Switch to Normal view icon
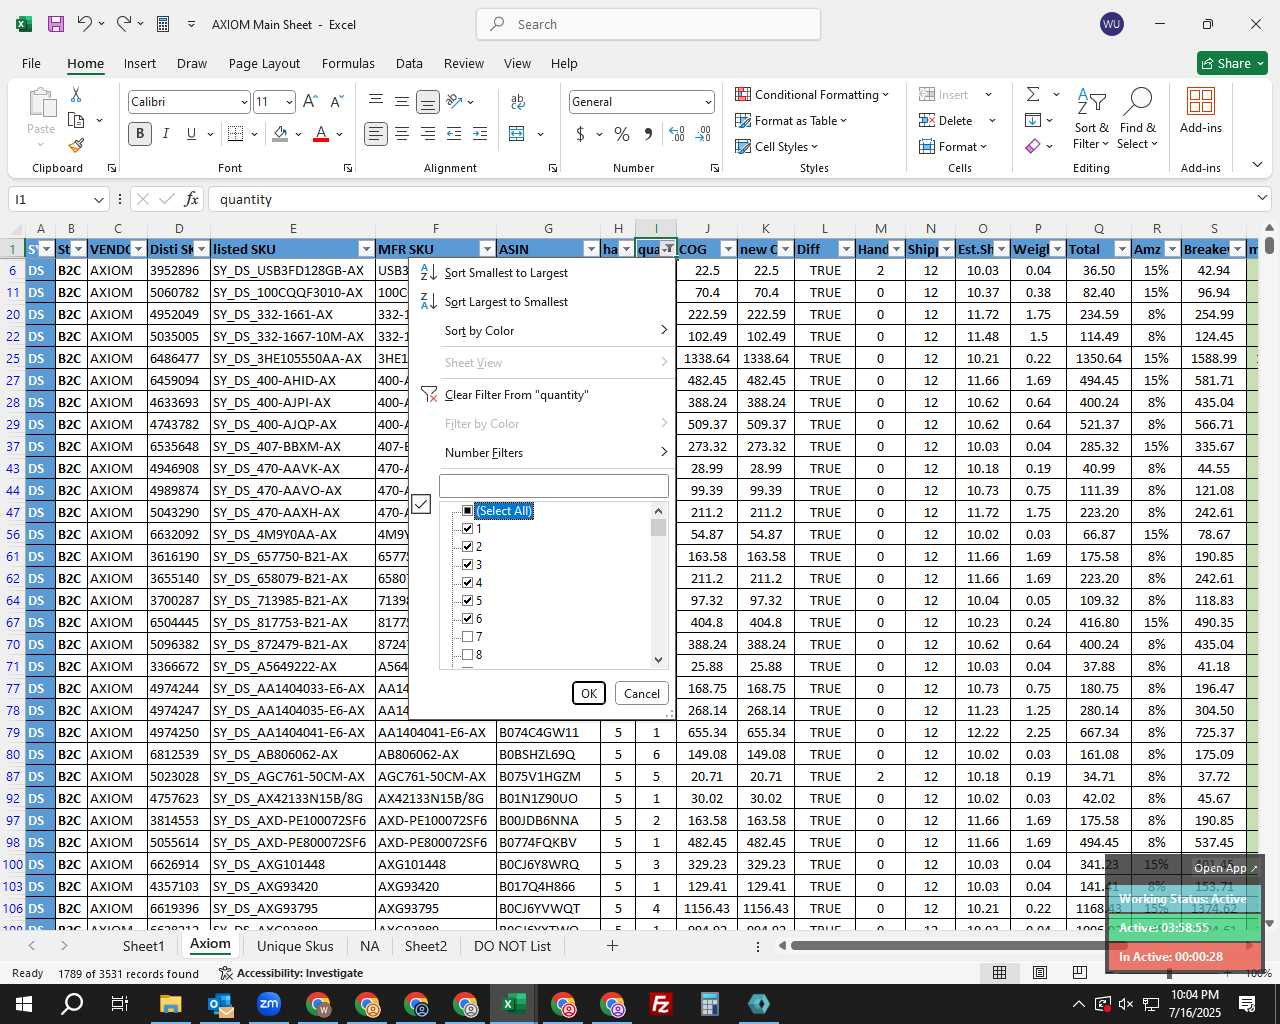Viewport: 1280px width, 1024px height. 999,972
